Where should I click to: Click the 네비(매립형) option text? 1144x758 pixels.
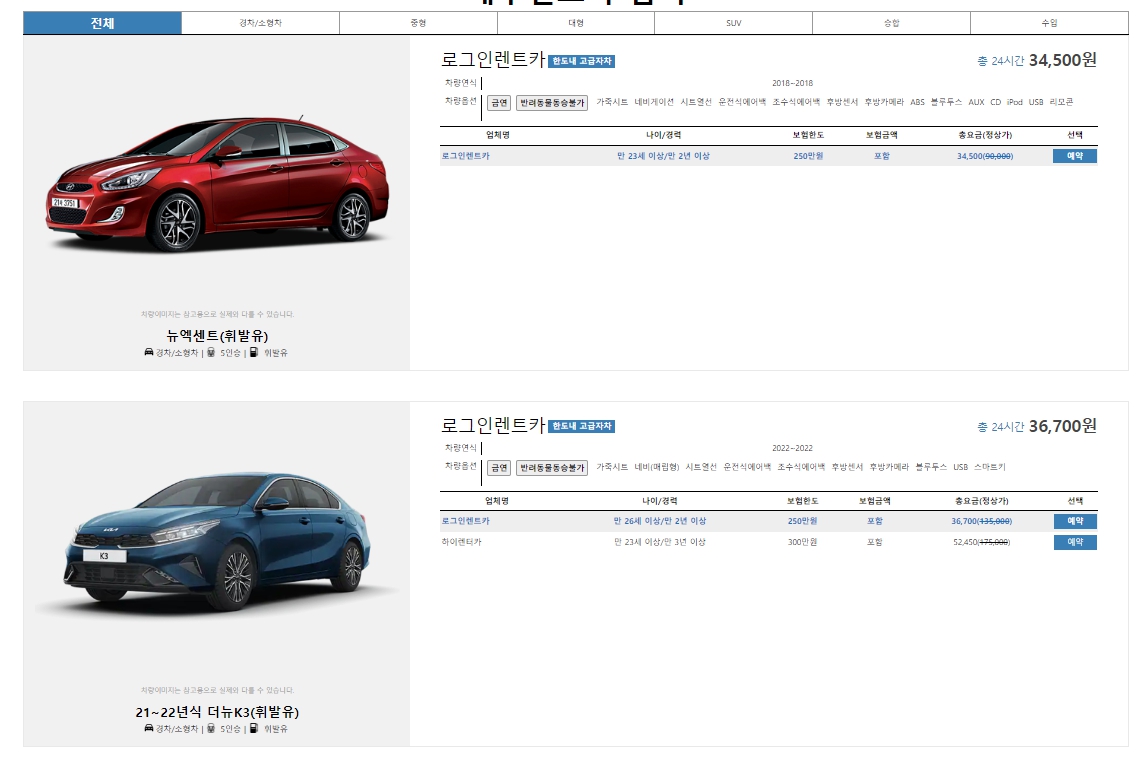[657, 467]
